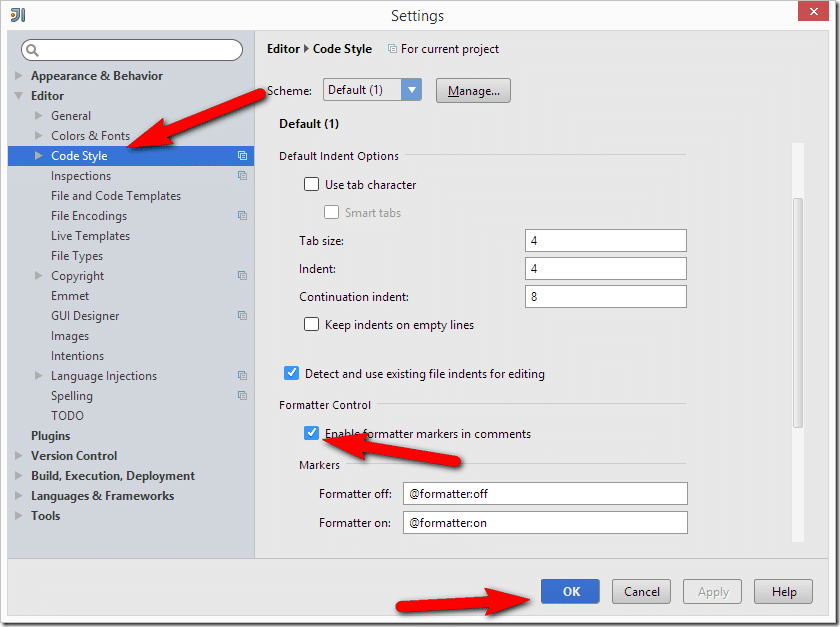
Task: Expand the General tree node
Action: pos(39,115)
